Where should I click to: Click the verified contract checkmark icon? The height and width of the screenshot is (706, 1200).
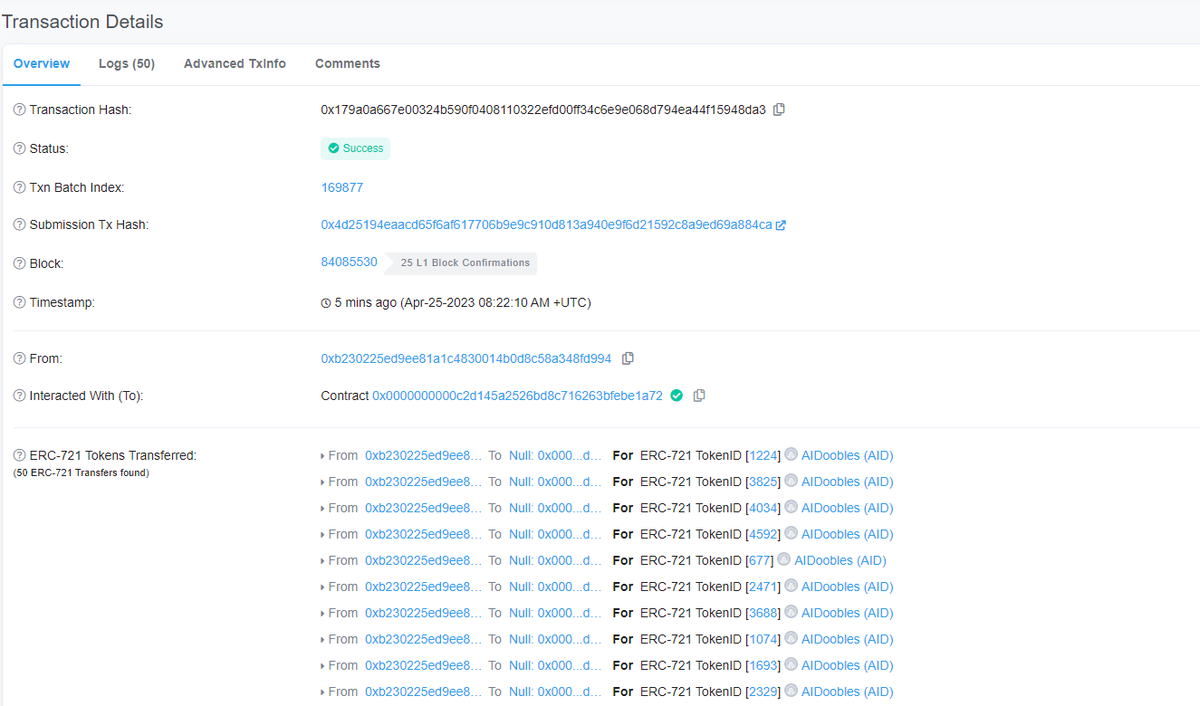pos(676,395)
